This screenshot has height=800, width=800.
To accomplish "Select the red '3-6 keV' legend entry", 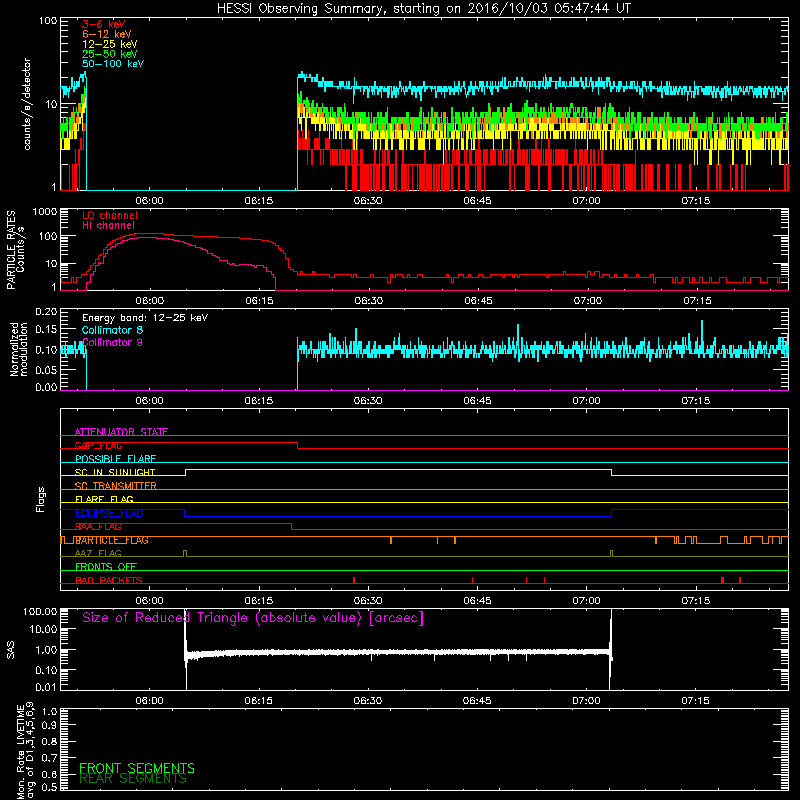I will pos(104,24).
